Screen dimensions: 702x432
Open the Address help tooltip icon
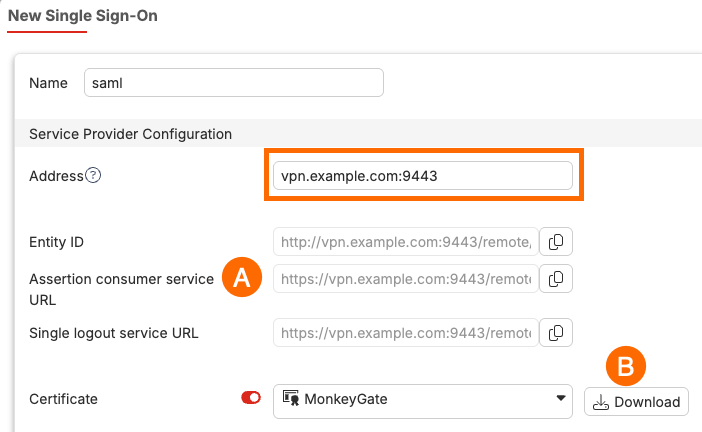click(x=93, y=175)
